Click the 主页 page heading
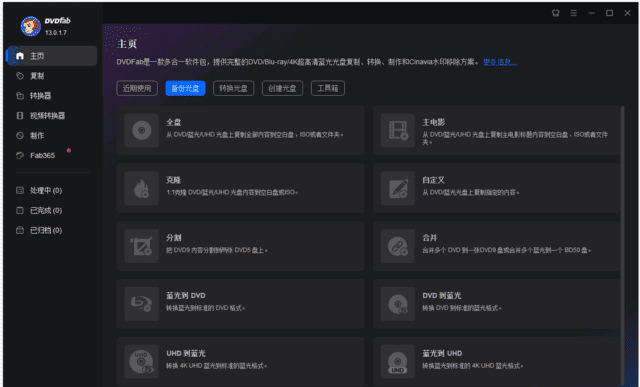 click(x=127, y=44)
